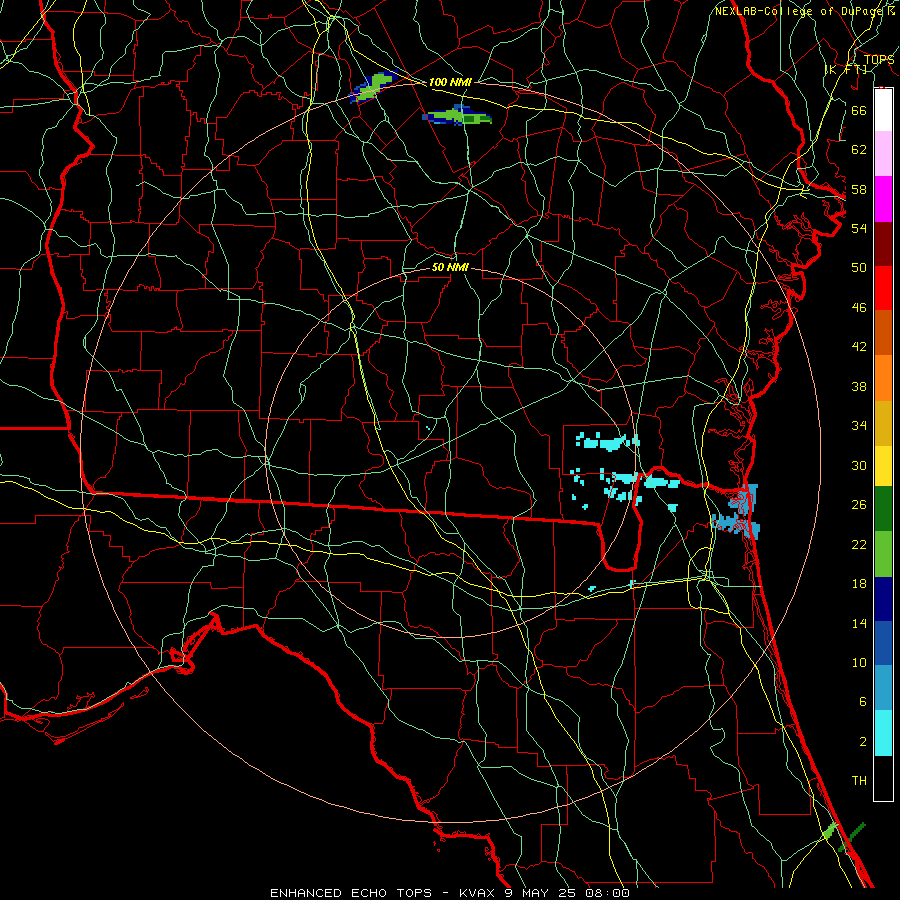Click the "34" legend value

click(859, 425)
